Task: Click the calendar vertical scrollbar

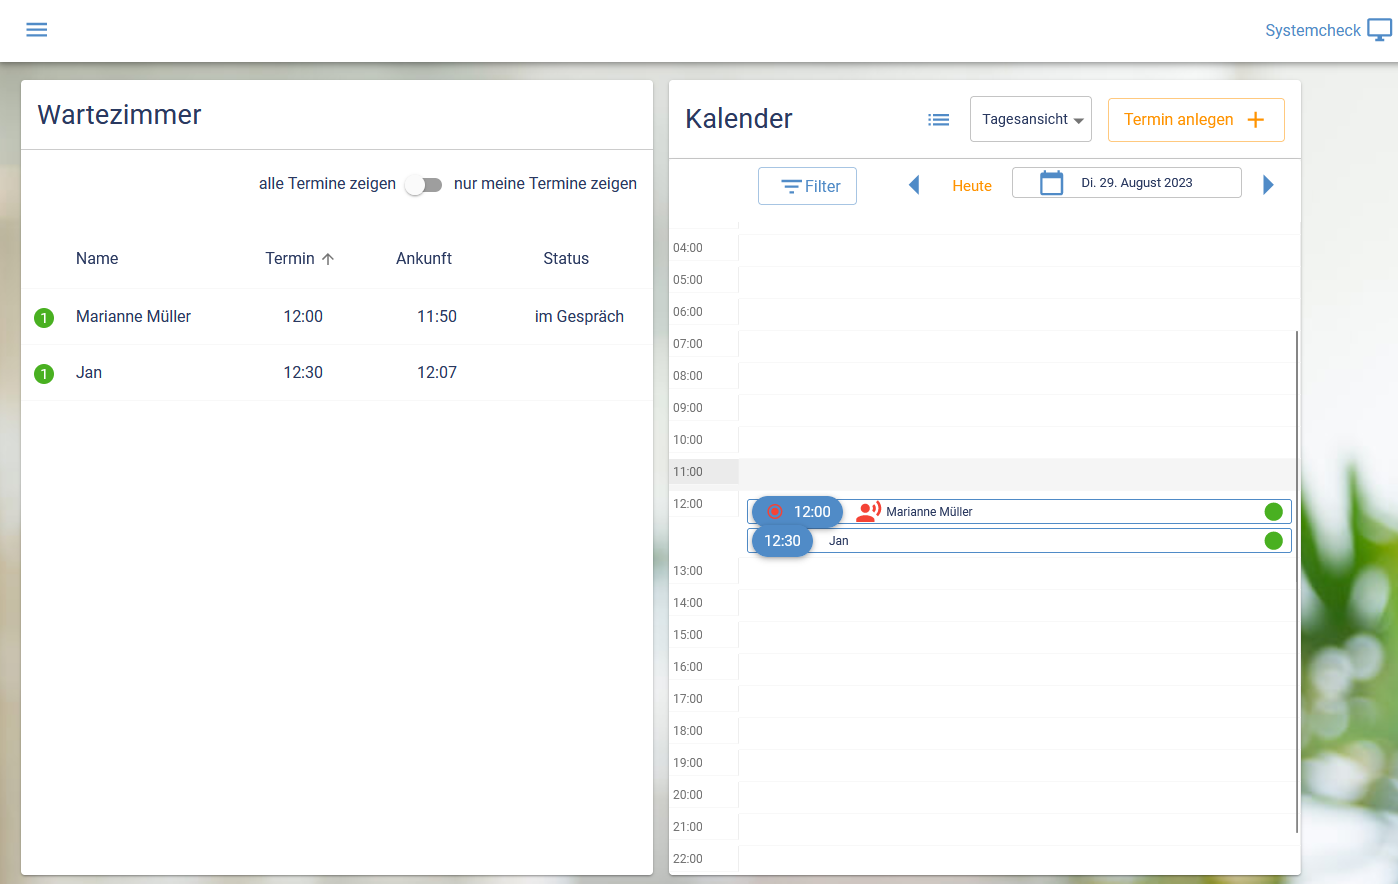Action: pos(1296,580)
